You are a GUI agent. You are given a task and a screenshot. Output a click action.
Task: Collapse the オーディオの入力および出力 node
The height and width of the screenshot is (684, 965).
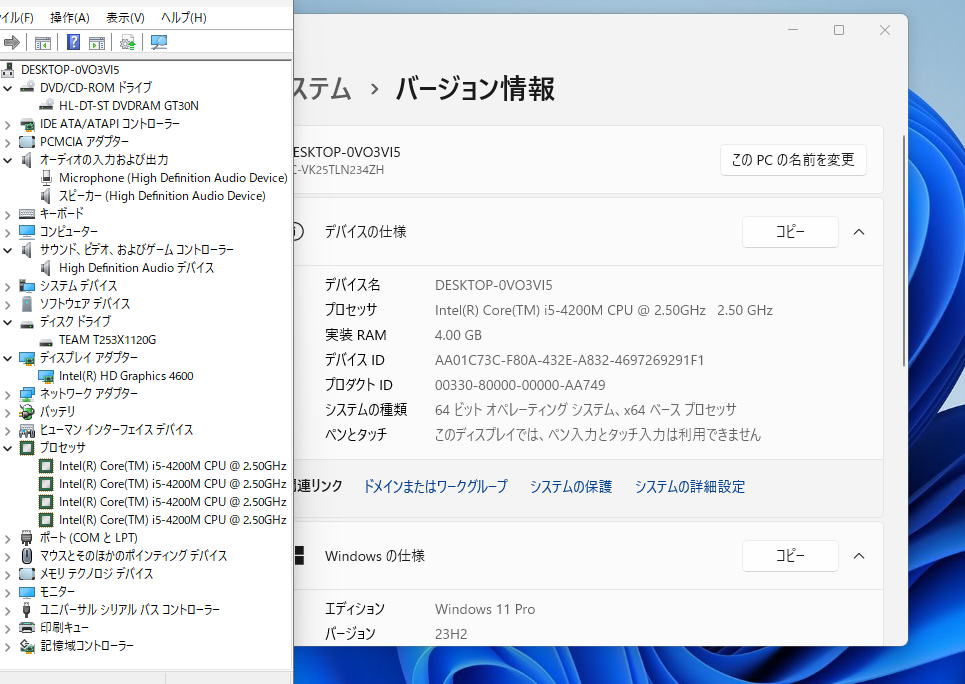coord(7,160)
